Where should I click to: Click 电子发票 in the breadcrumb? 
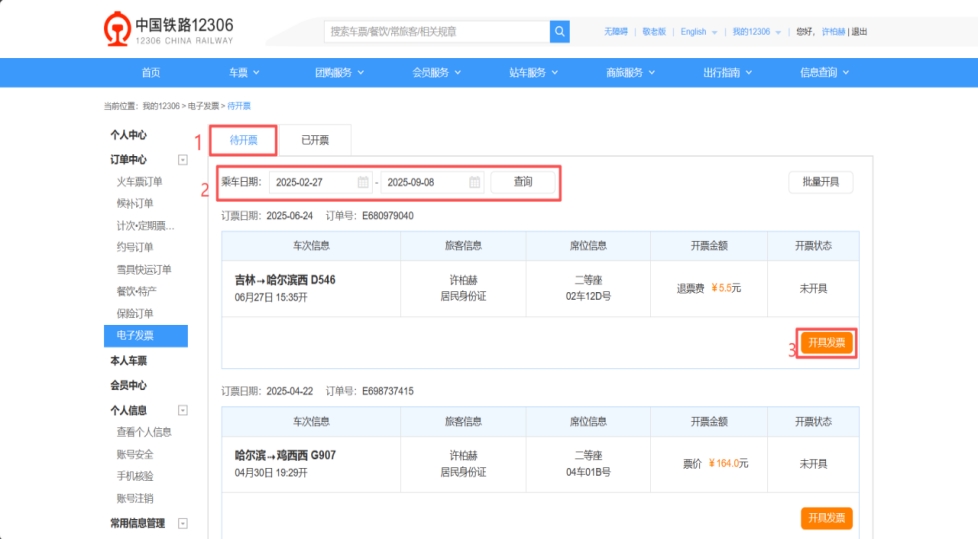[203, 106]
